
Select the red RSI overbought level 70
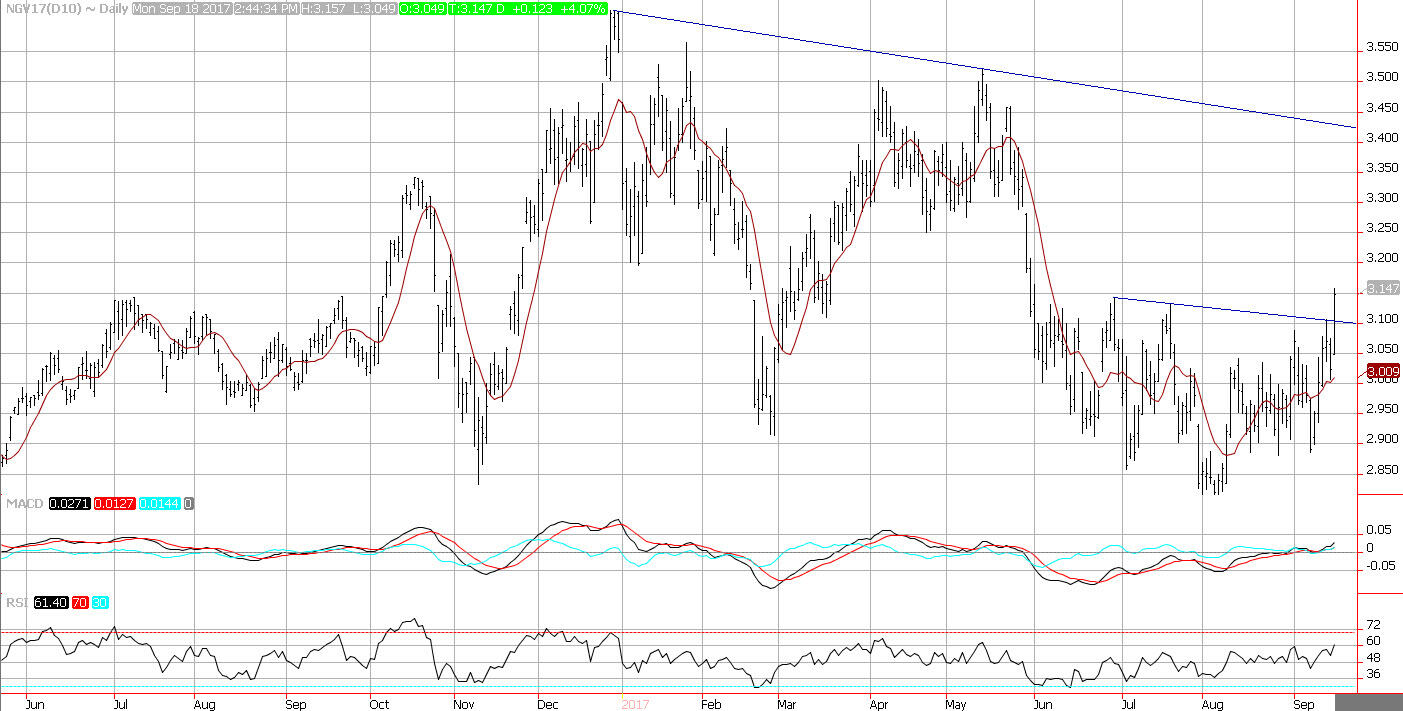coord(79,603)
